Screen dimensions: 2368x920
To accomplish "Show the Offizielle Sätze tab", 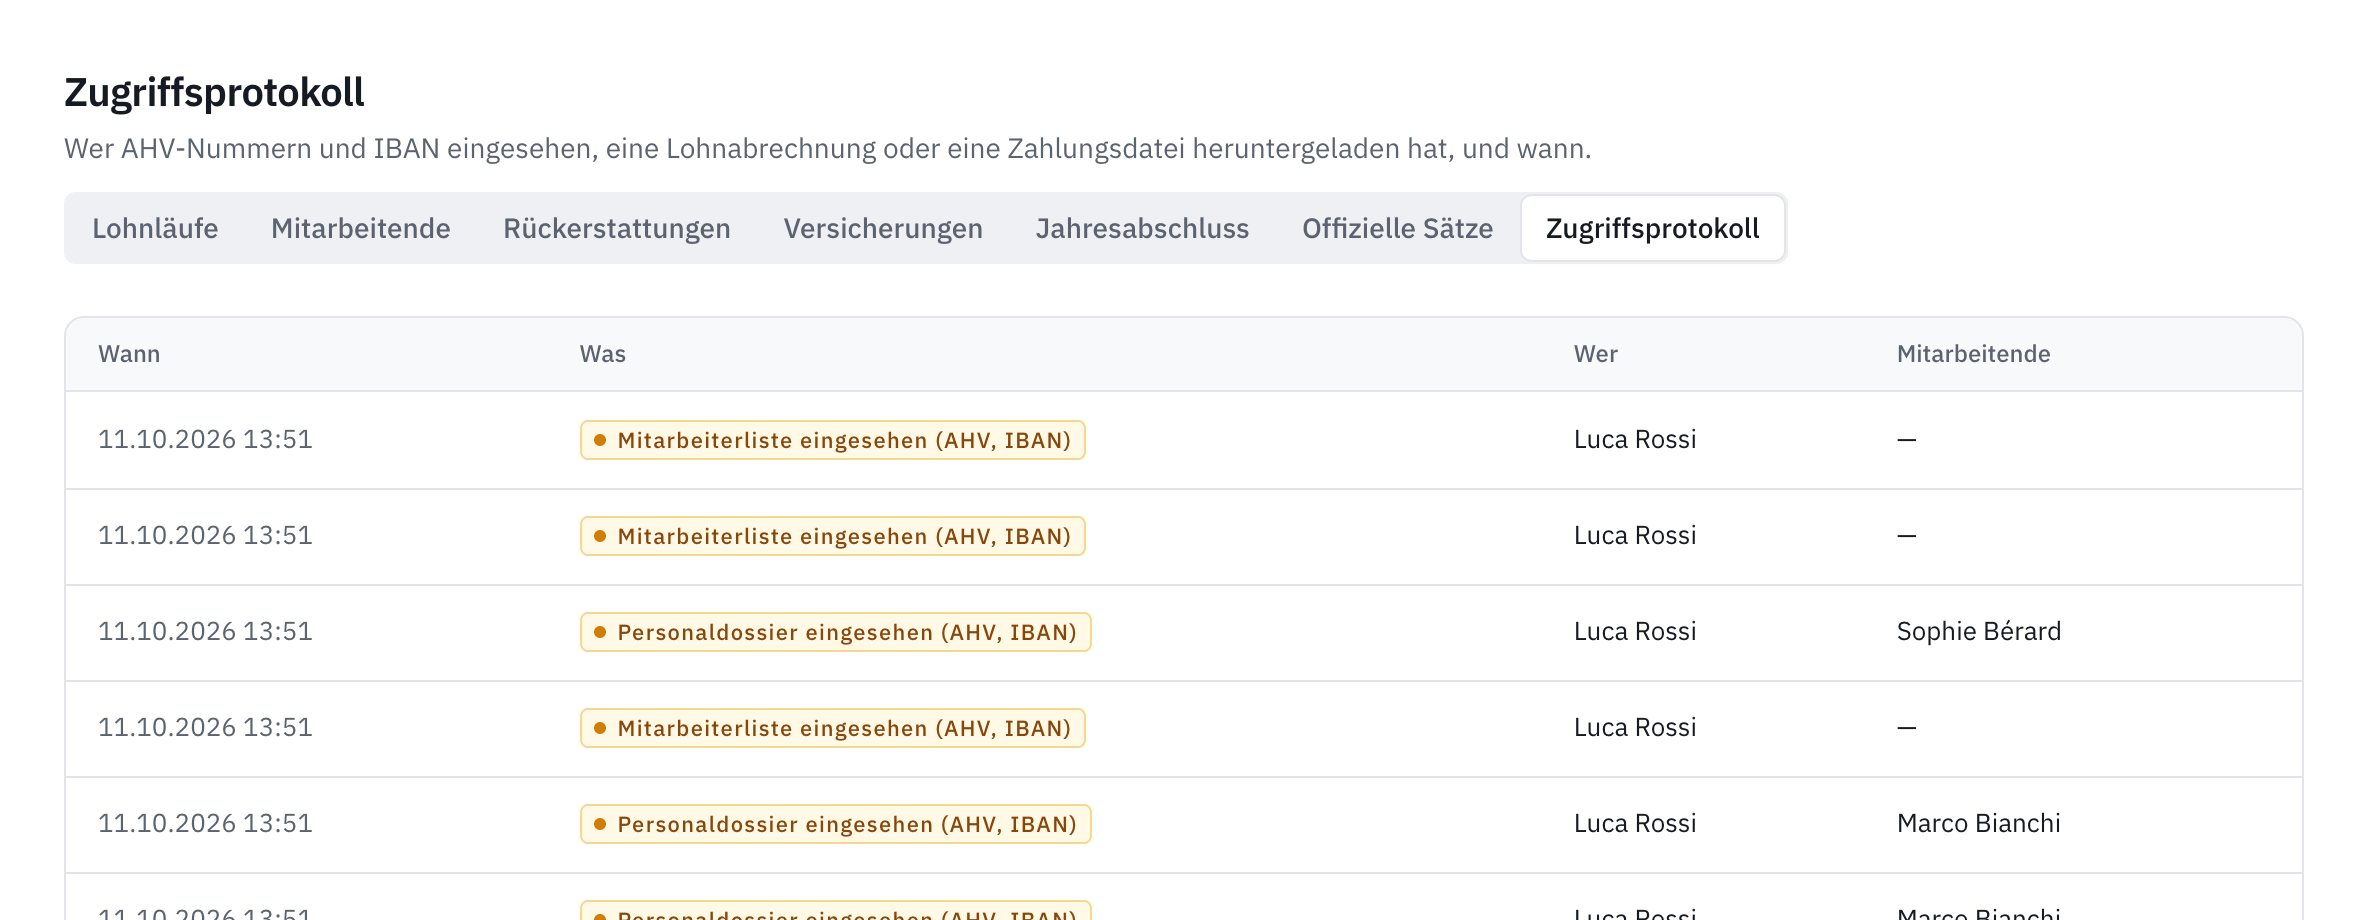I will (x=1397, y=229).
